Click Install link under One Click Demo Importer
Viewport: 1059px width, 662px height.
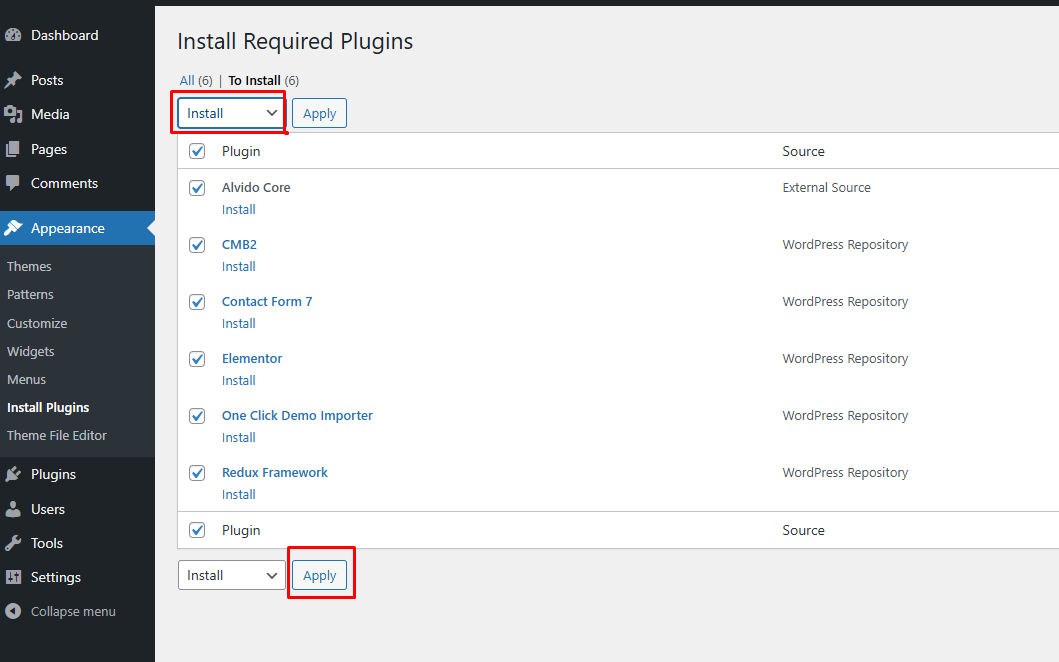[x=238, y=438]
